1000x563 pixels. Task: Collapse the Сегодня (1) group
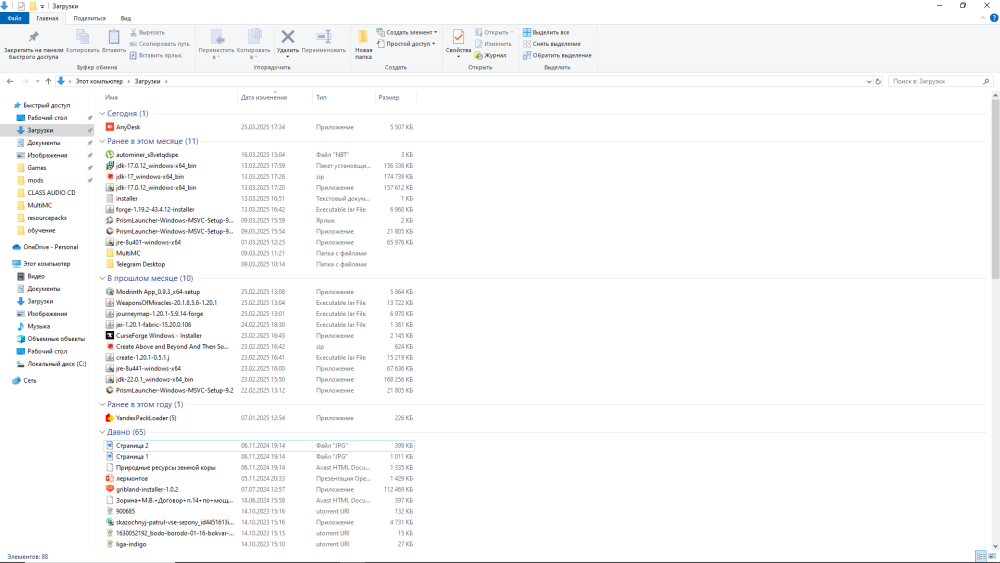point(102,113)
